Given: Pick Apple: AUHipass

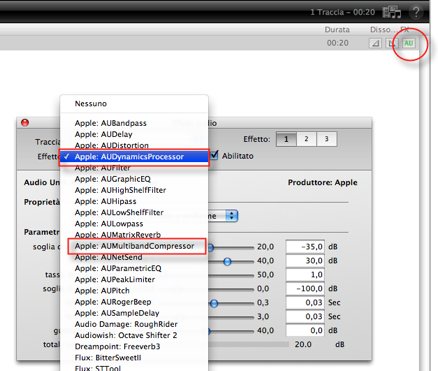Looking at the screenshot, I should coord(134,201).
